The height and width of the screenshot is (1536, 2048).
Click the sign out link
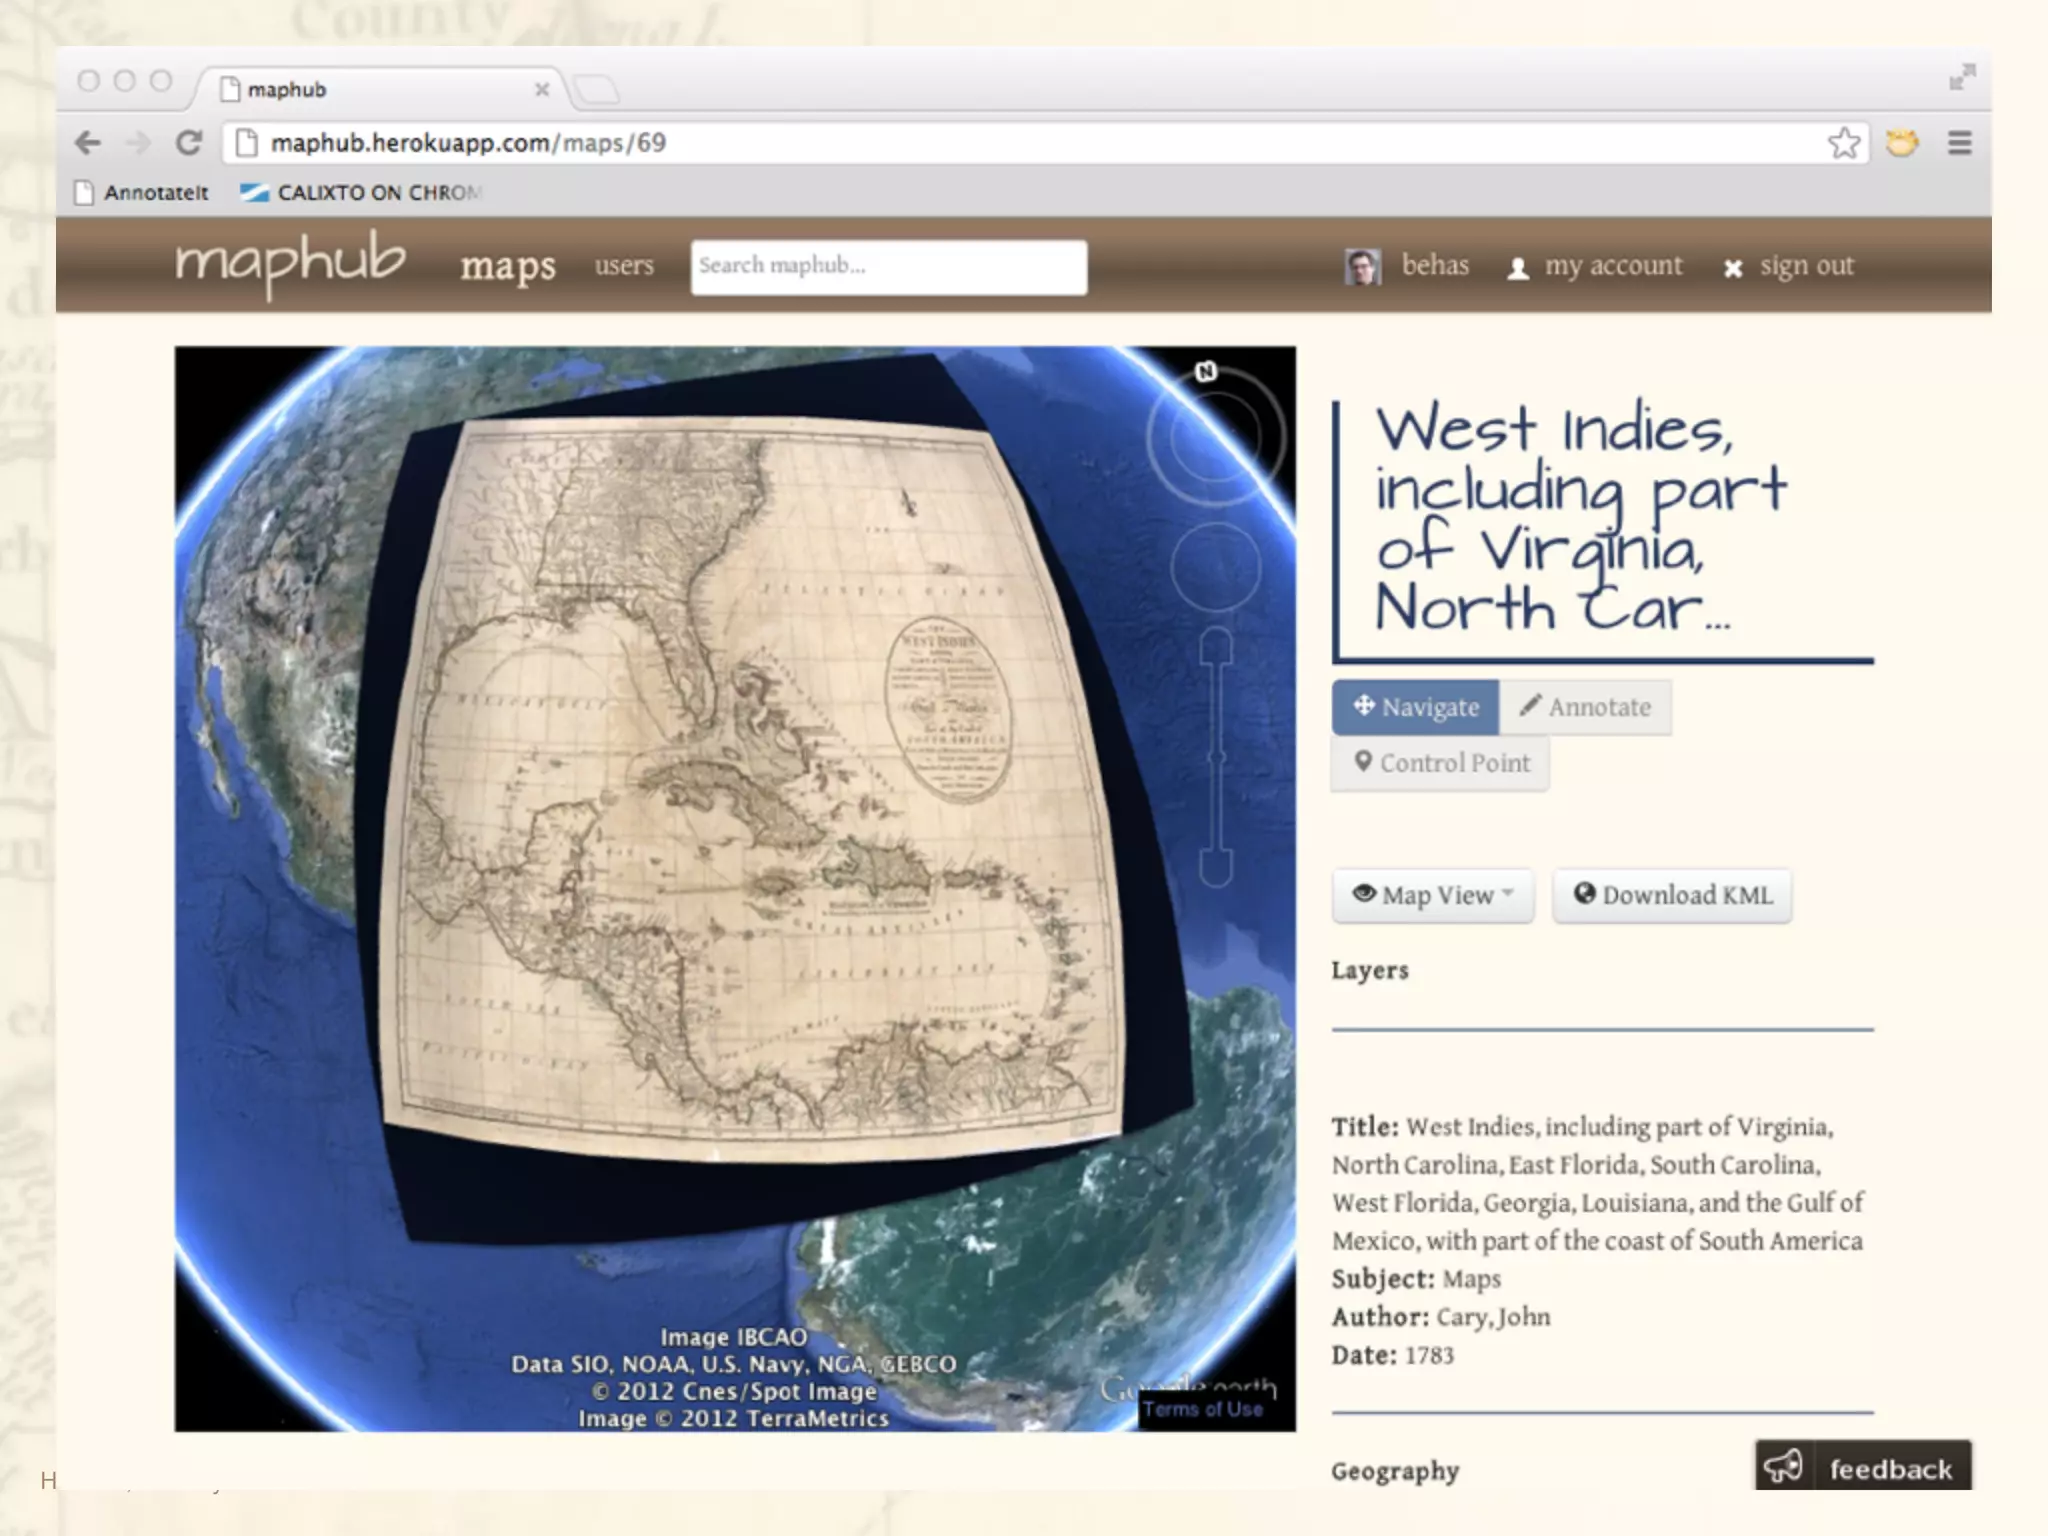(1789, 266)
